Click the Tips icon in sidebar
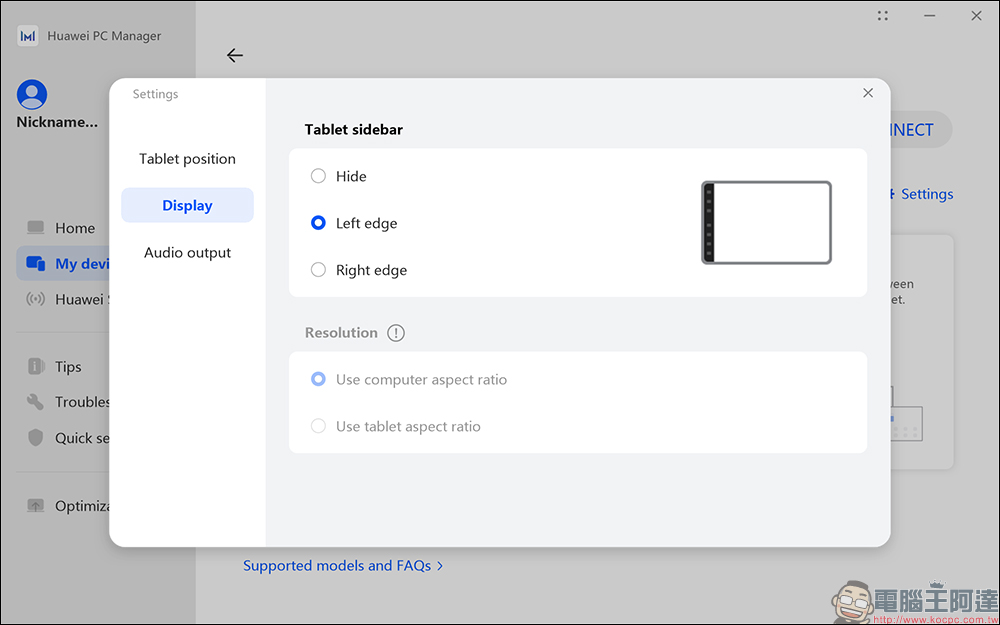 click(x=36, y=367)
